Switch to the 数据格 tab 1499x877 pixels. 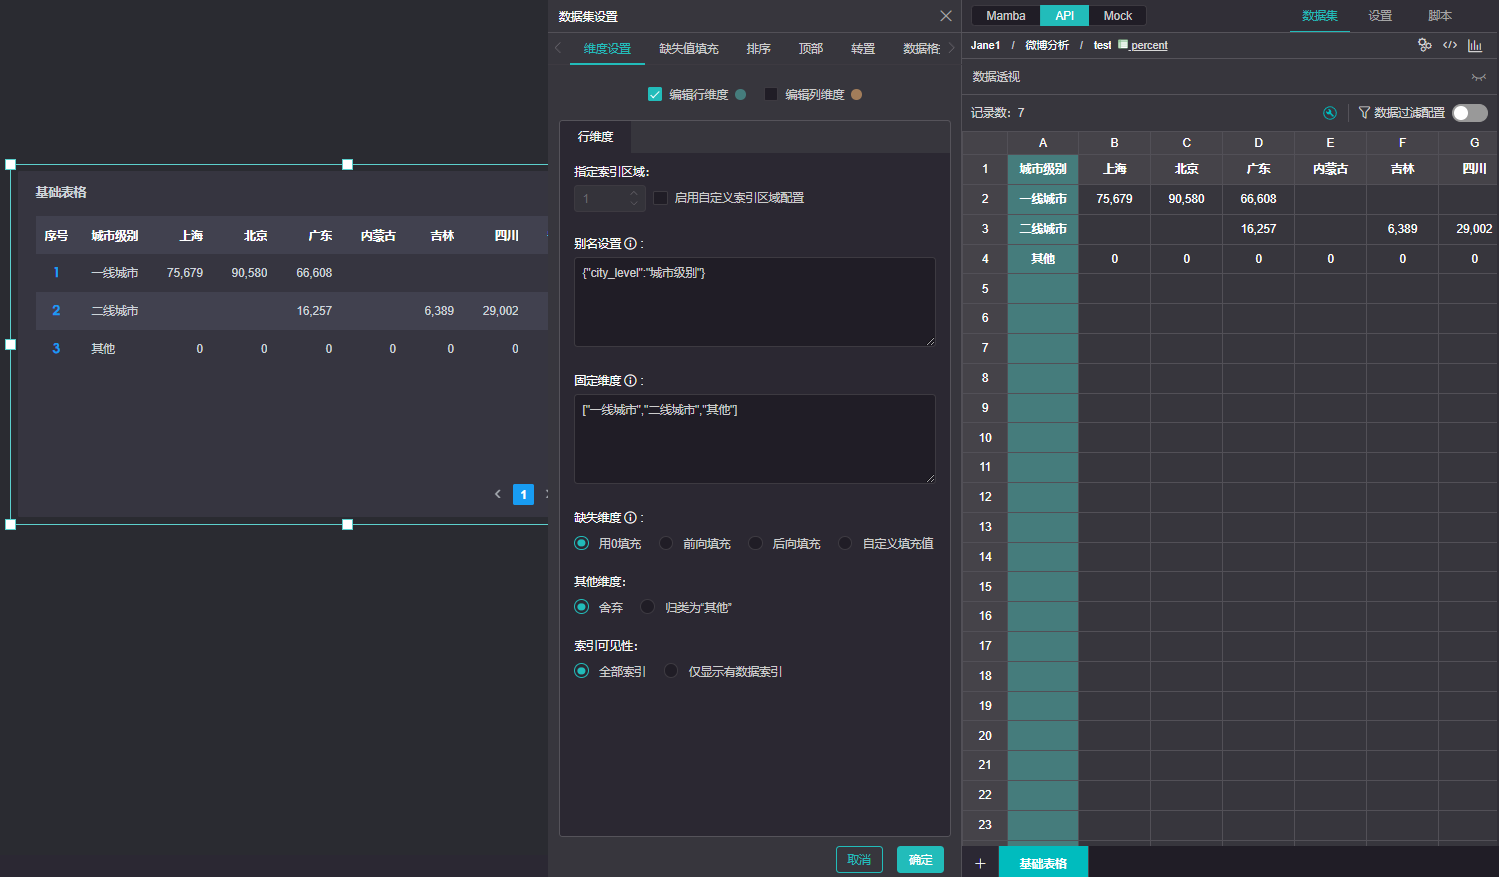[921, 48]
